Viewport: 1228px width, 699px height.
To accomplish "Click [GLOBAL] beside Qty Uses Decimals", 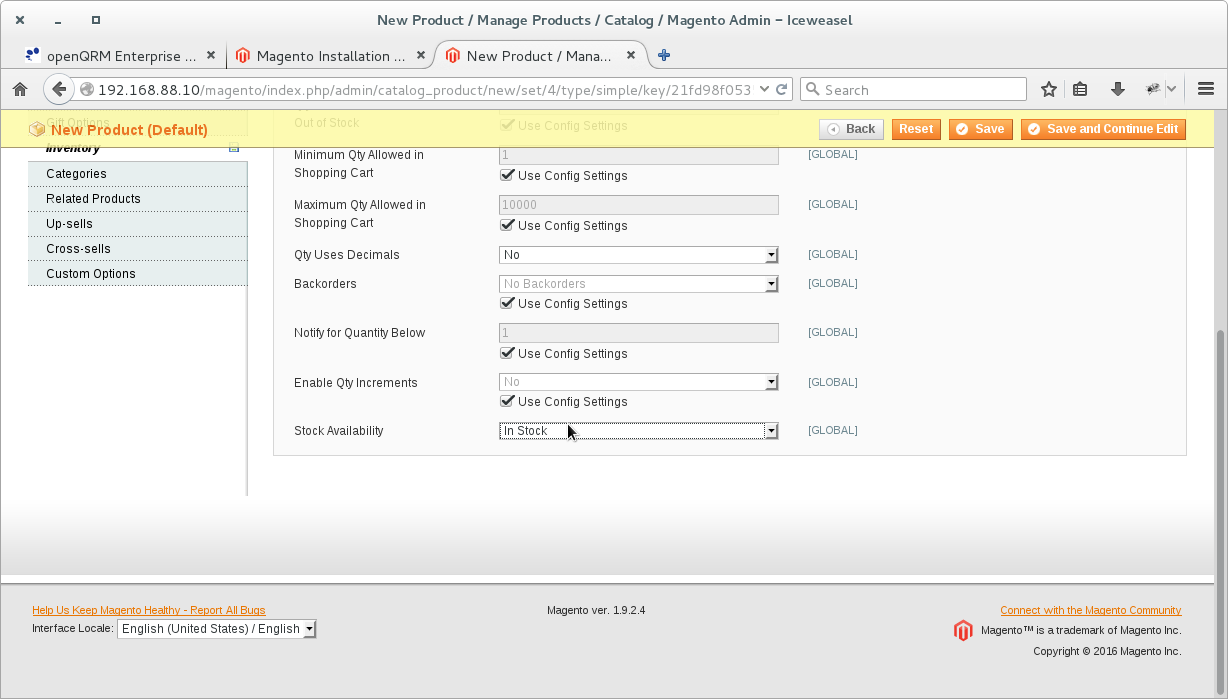I will (x=833, y=254).
